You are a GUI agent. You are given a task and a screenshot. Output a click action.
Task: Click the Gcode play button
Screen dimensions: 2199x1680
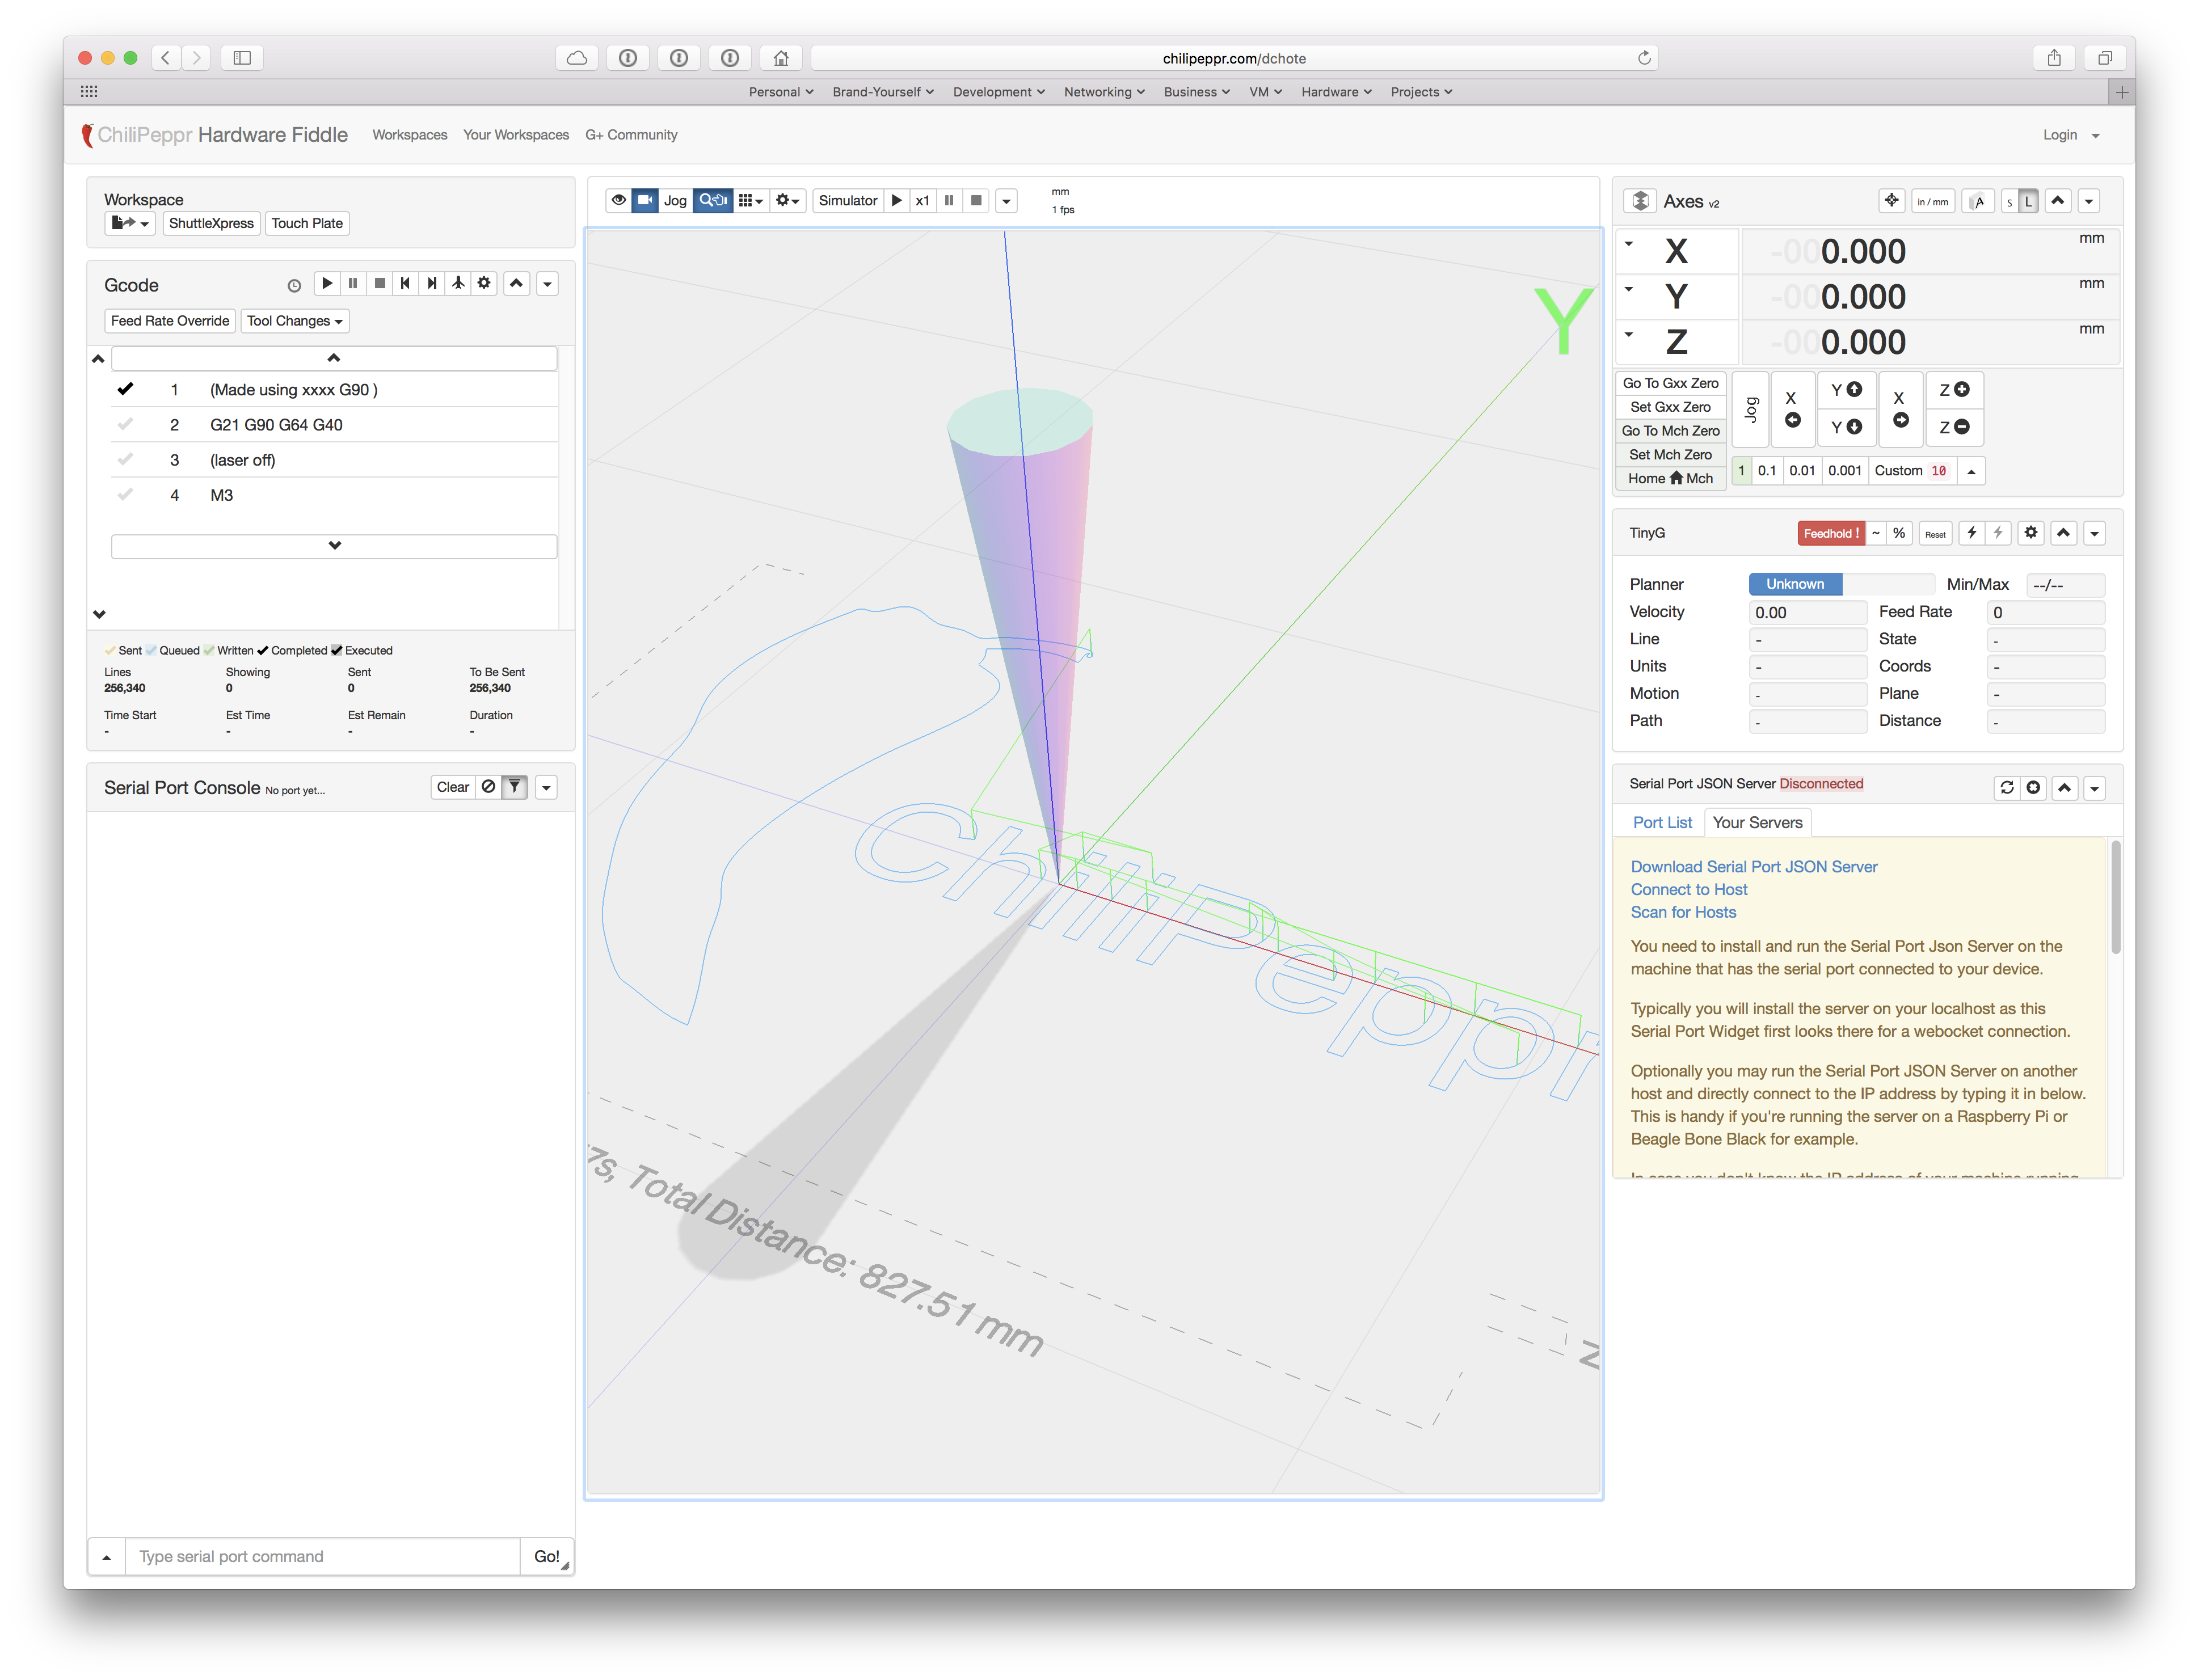pos(327,284)
